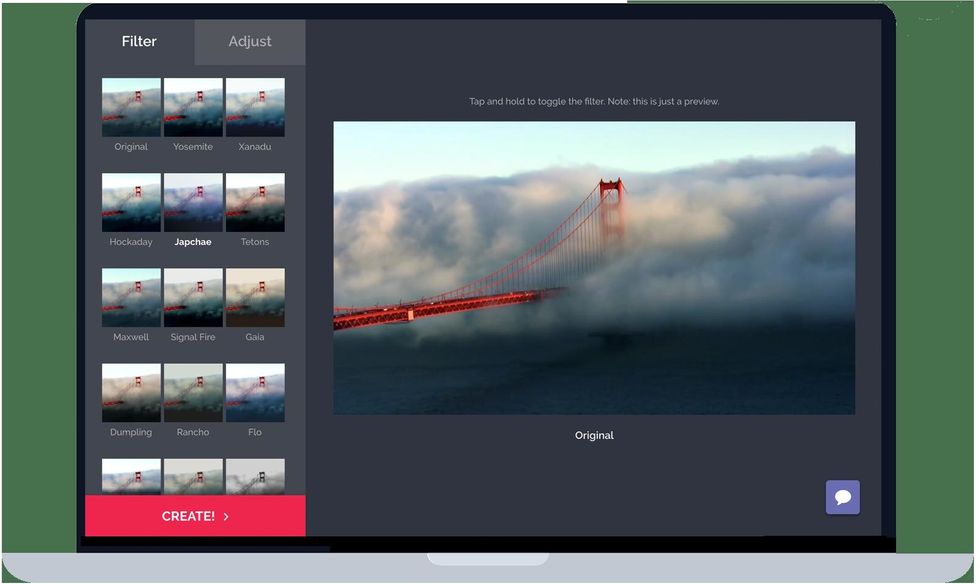980x584 pixels.
Task: Apply the Tetons filter thumbnail
Action: (x=255, y=203)
